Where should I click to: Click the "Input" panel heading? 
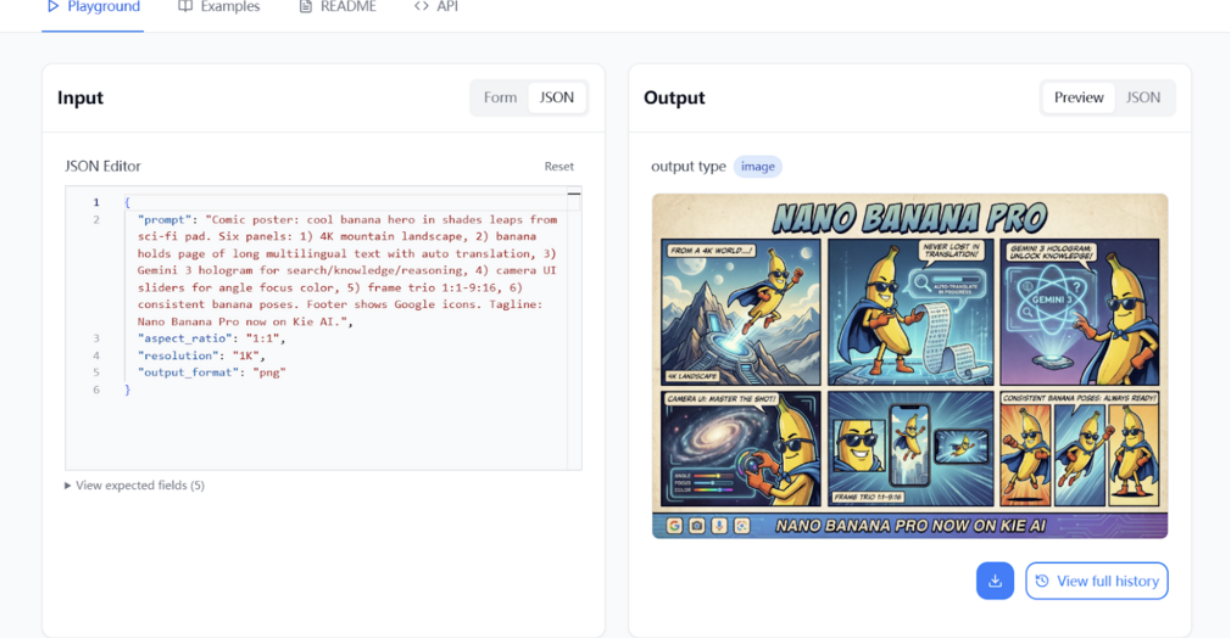click(80, 98)
